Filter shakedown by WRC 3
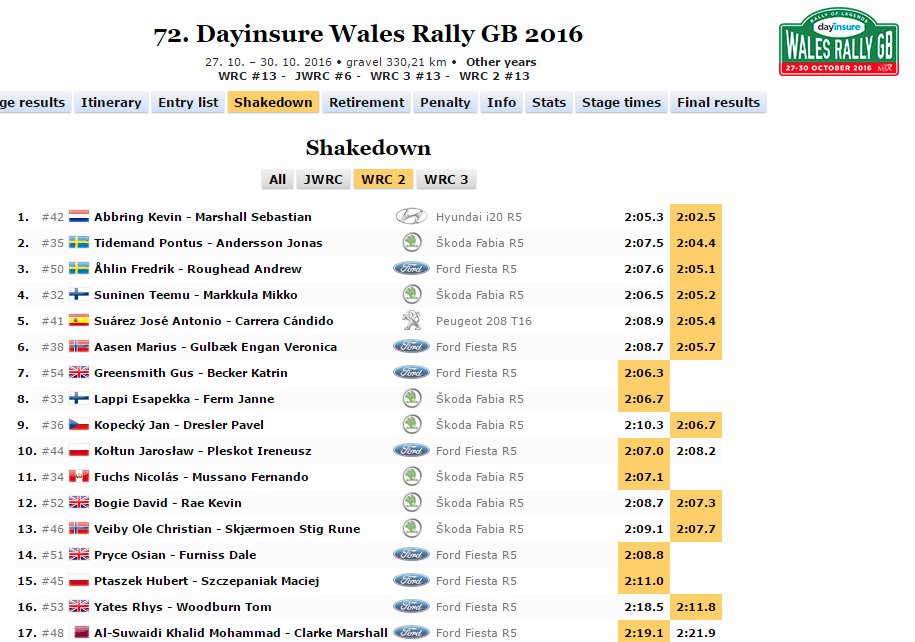Screen dimensions: 915x642 [446, 179]
